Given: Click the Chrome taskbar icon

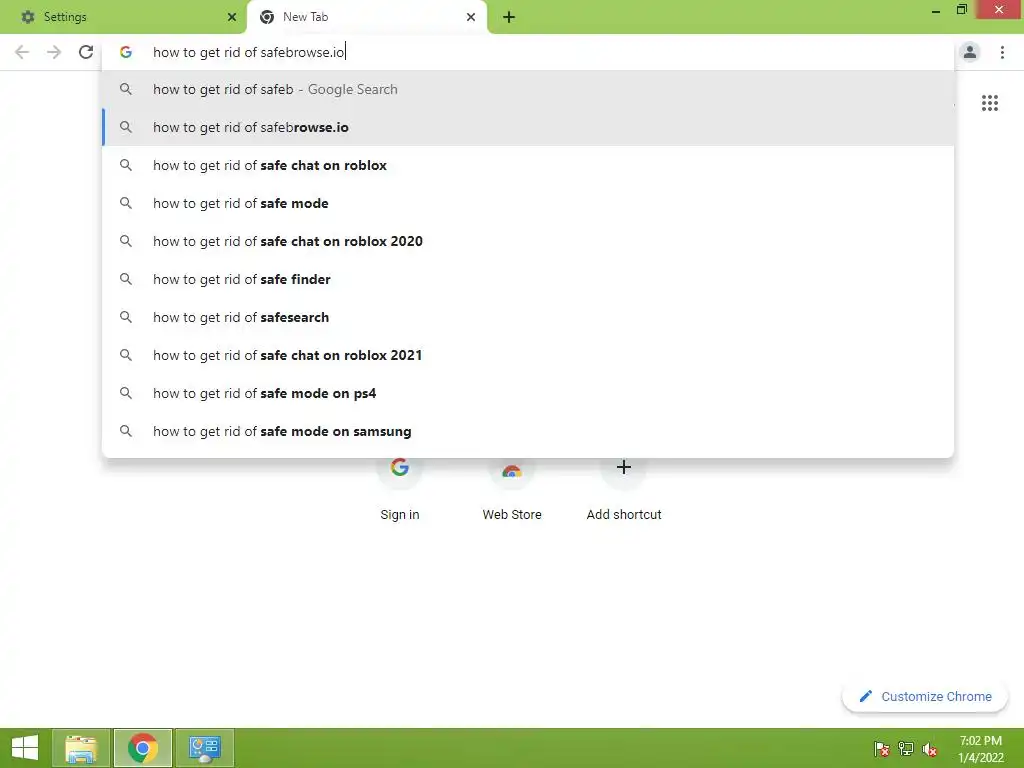Looking at the screenshot, I should (143, 748).
